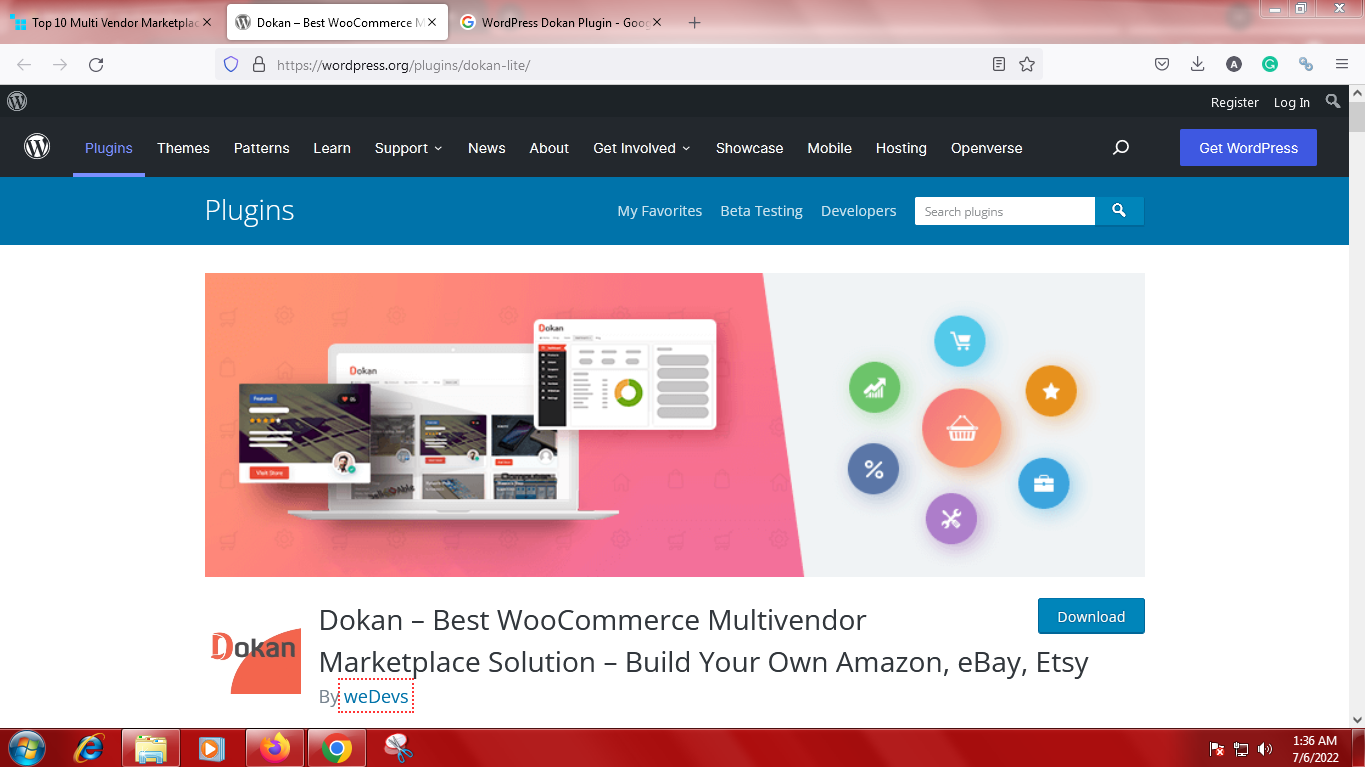Open the Hosting menu item
This screenshot has width=1365, height=767.
[x=901, y=148]
